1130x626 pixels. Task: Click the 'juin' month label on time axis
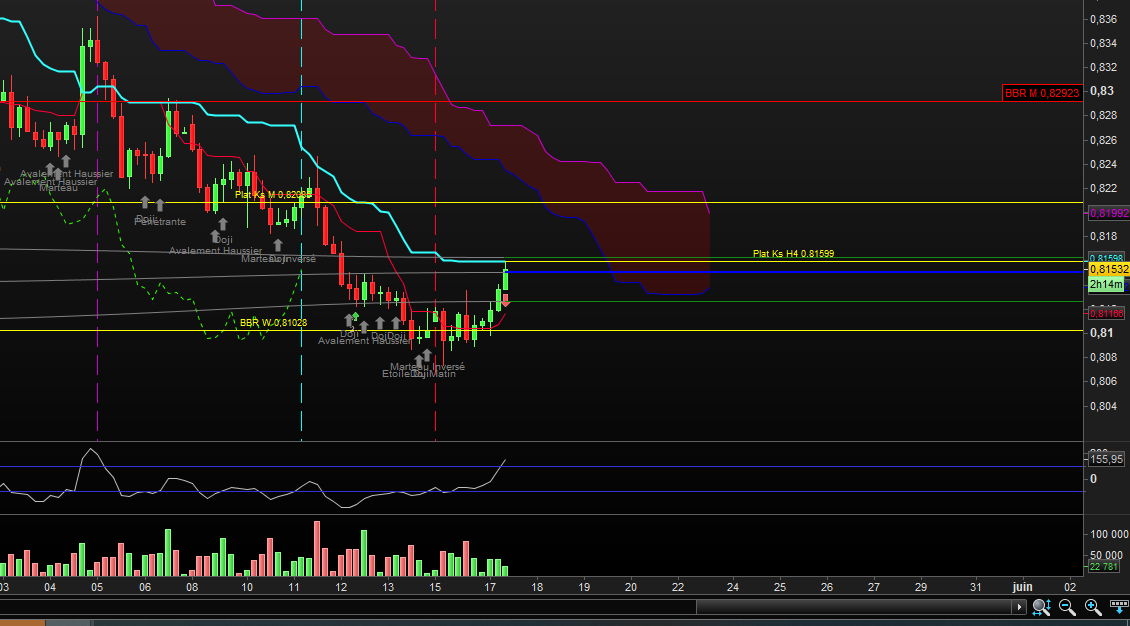[x=1022, y=585]
